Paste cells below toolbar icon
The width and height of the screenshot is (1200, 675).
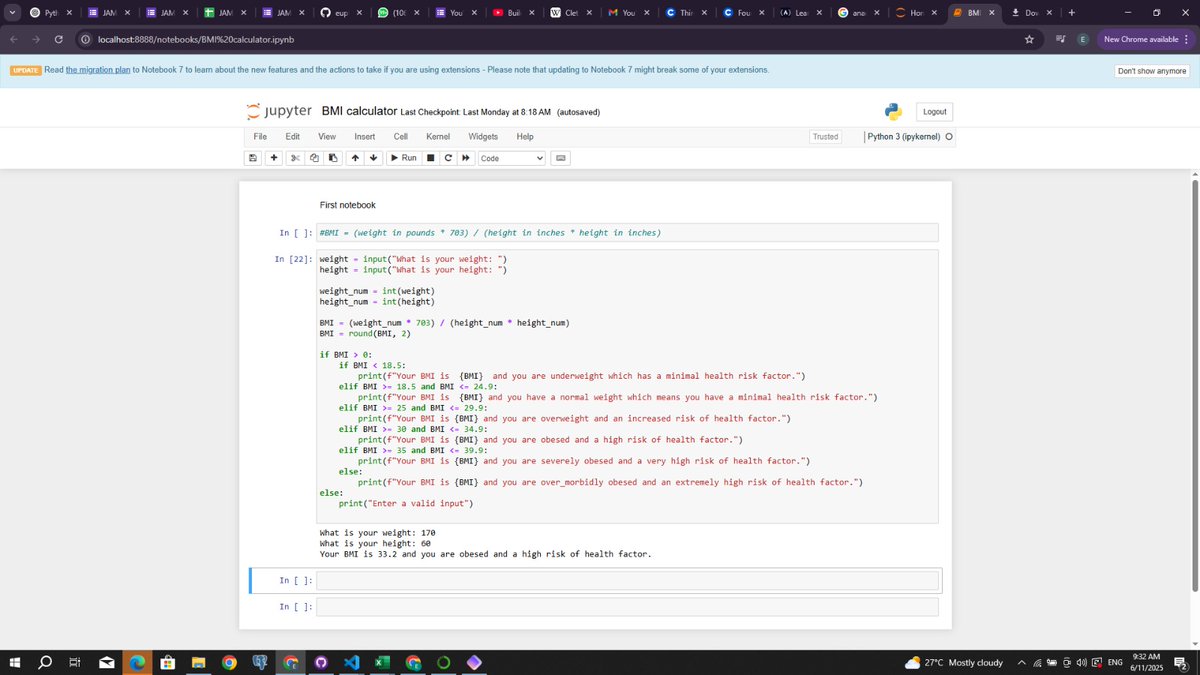pos(333,158)
